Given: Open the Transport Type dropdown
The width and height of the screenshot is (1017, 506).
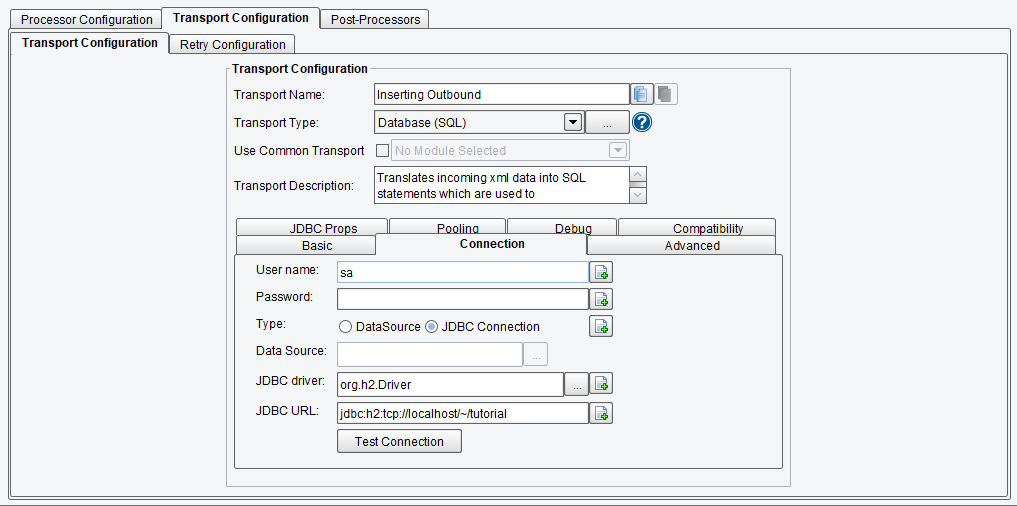Looking at the screenshot, I should point(573,122).
